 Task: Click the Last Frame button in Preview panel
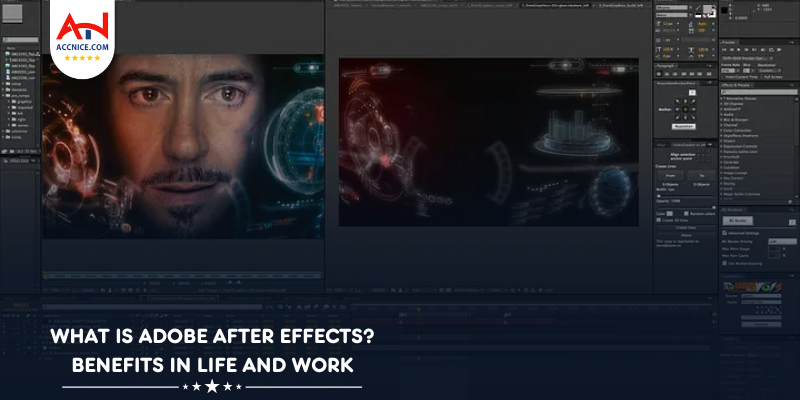tap(754, 49)
